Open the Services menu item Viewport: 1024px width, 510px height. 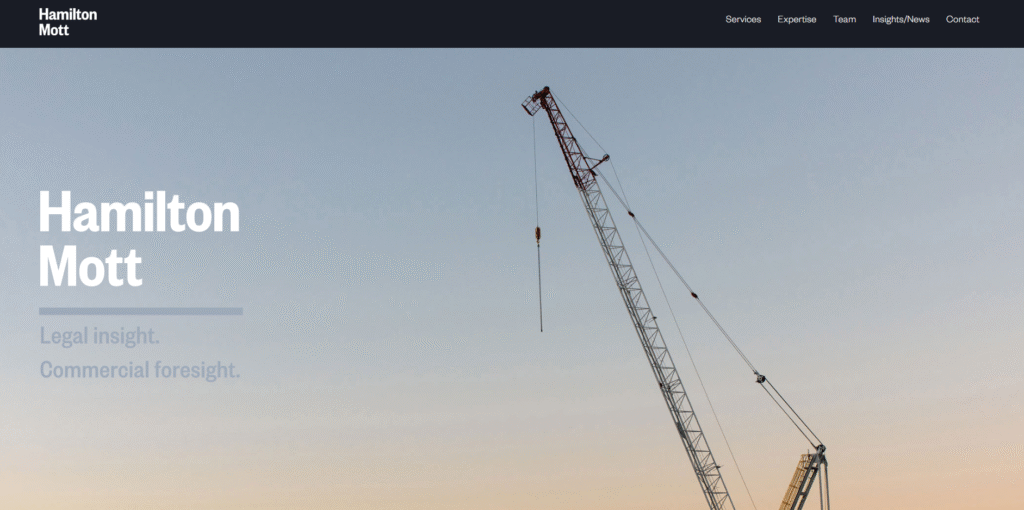743,20
